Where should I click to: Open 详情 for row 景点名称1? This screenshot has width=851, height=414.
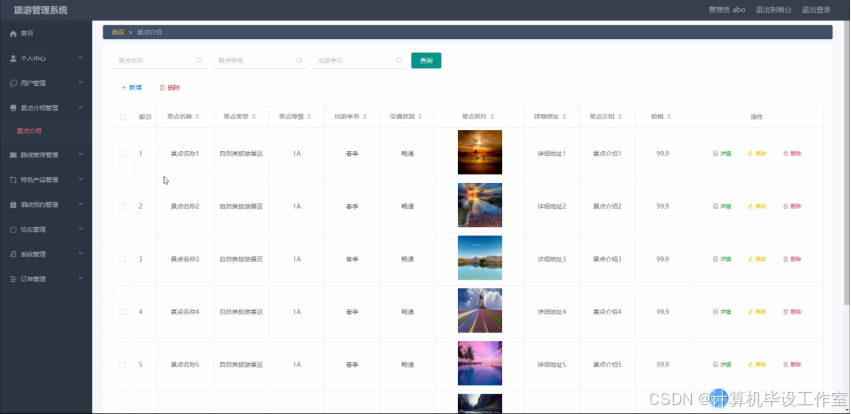(722, 154)
